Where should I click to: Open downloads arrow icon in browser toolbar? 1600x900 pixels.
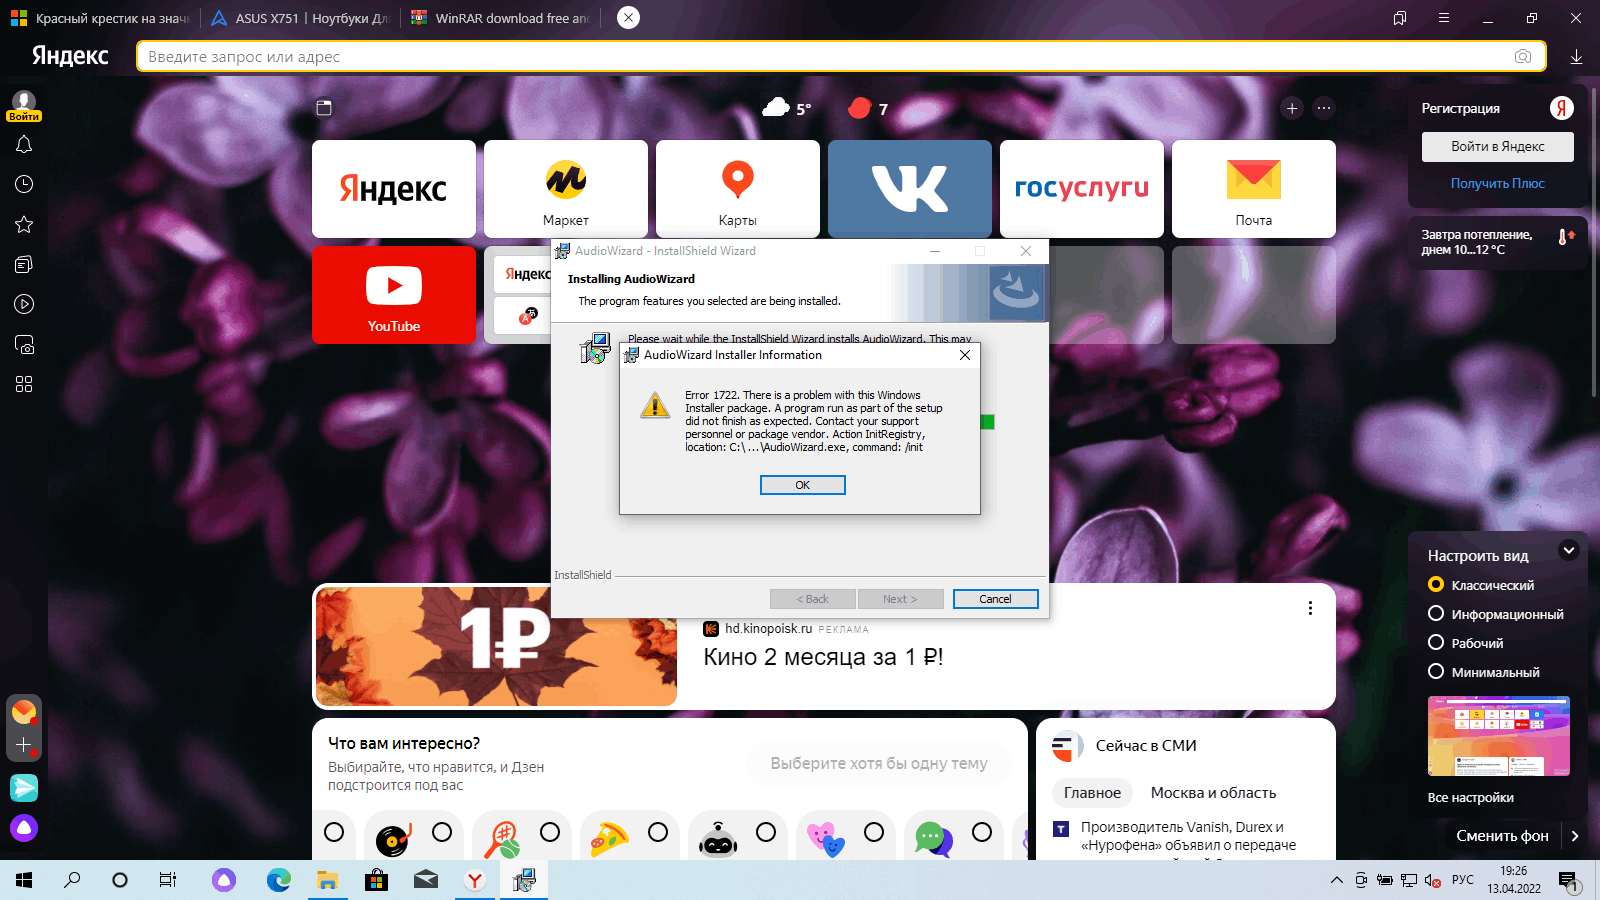point(1576,57)
